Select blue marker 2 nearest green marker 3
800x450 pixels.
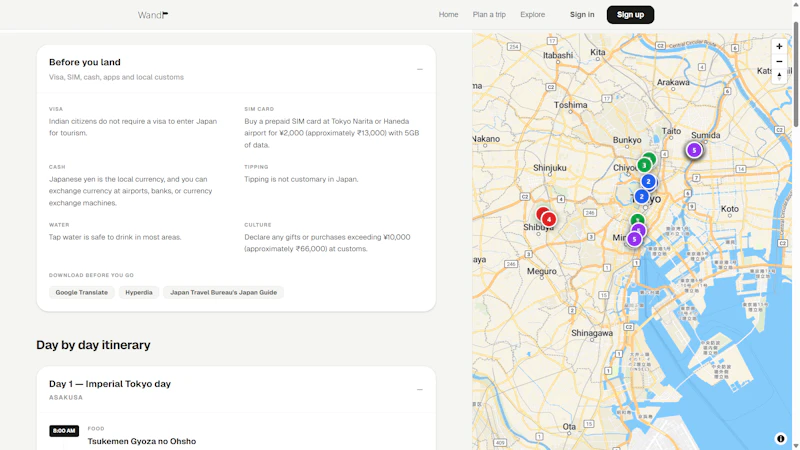point(648,181)
